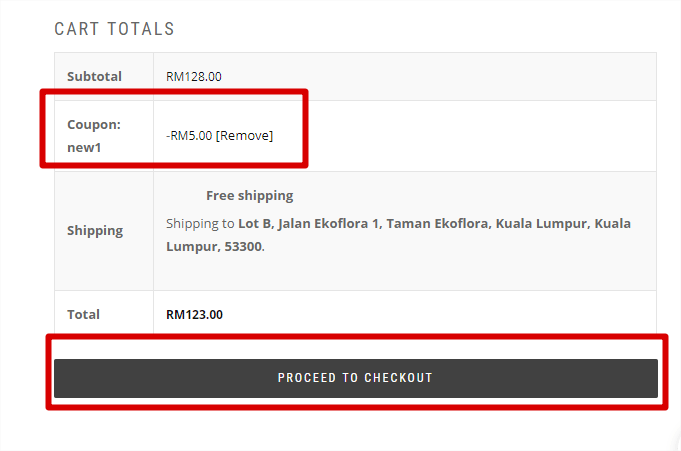This screenshot has width=681, height=451.
Task: Click the Taman Ekoflora address text
Action: (439, 223)
